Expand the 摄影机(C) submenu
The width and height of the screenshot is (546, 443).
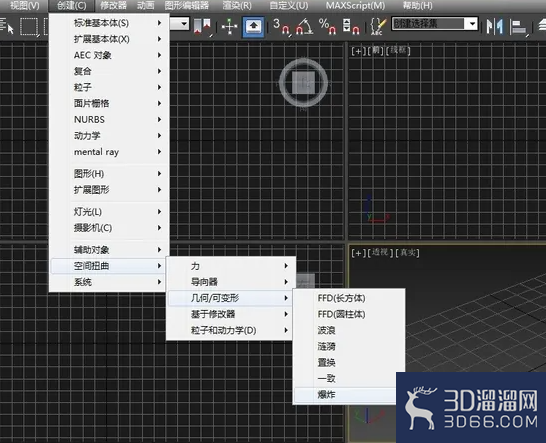(x=109, y=228)
